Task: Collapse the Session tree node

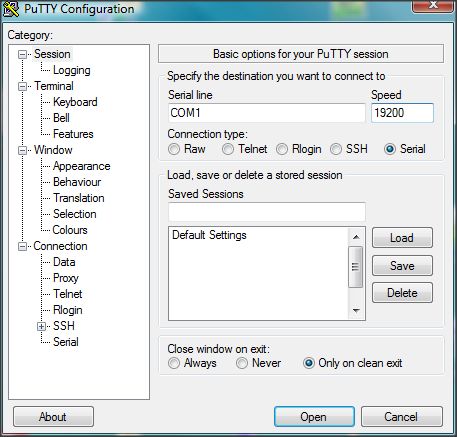Action: point(22,54)
